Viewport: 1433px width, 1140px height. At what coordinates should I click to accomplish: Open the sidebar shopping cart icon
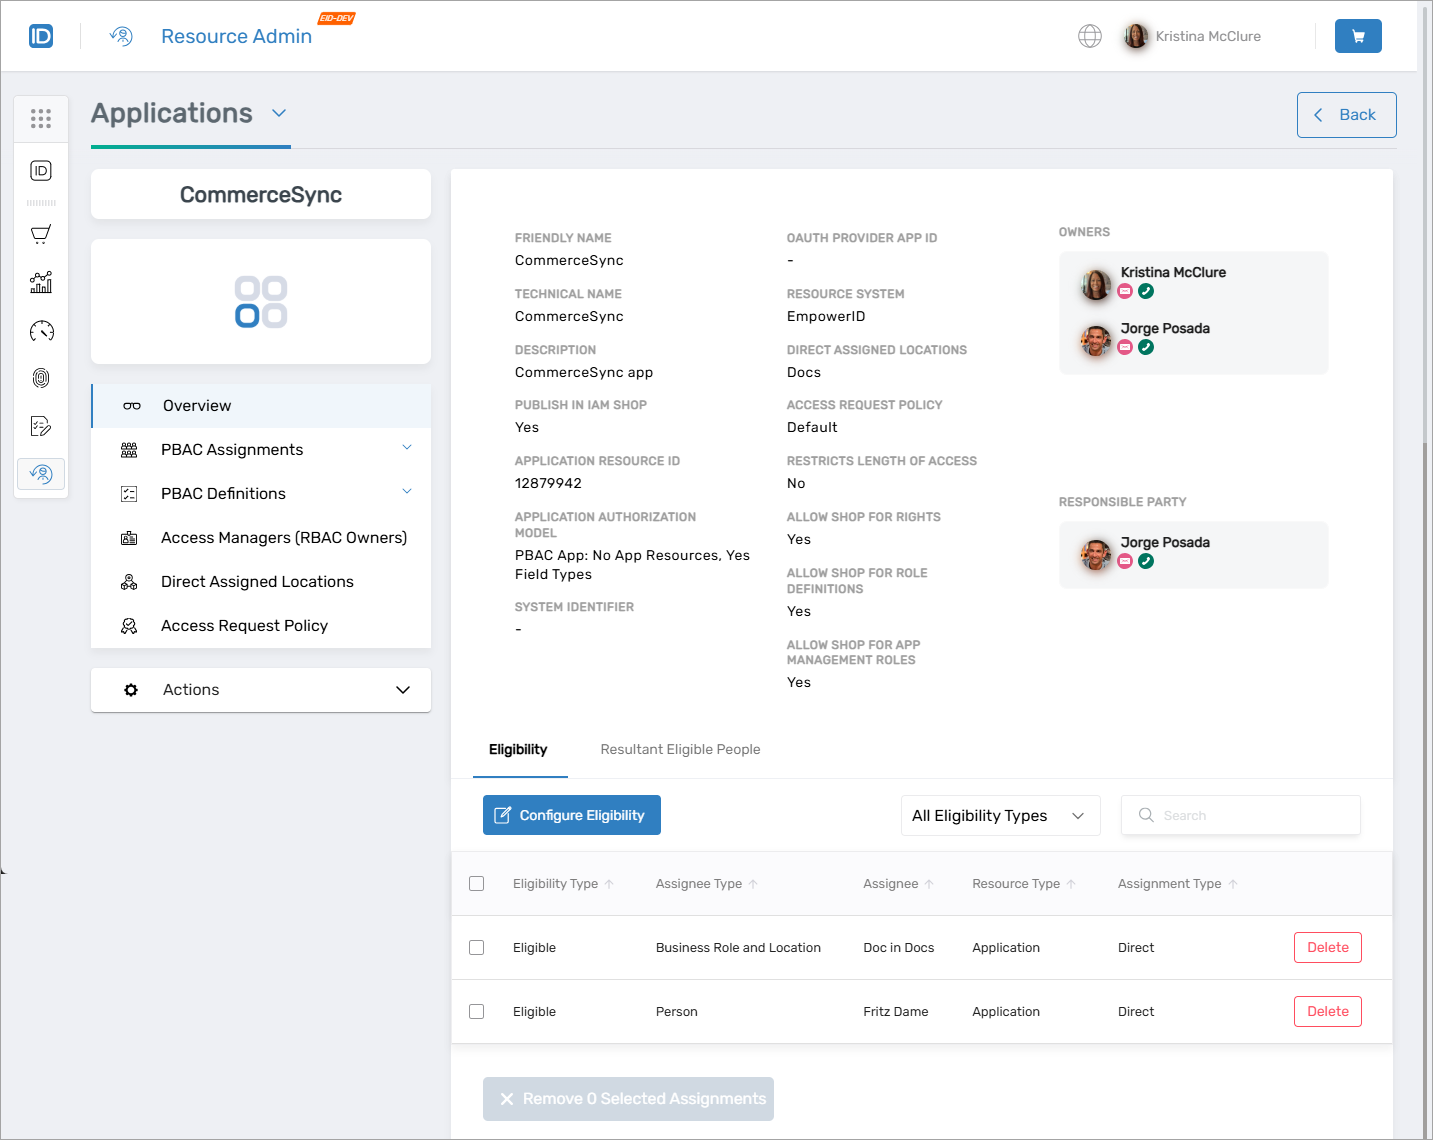tap(41, 234)
